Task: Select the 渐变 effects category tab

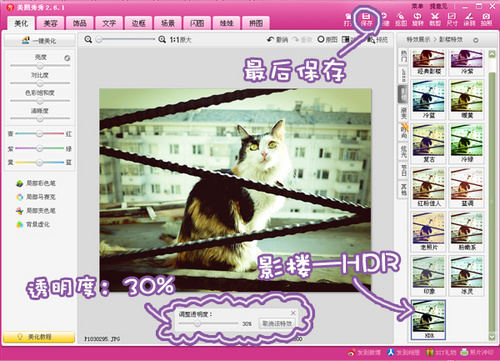Action: pos(403,113)
